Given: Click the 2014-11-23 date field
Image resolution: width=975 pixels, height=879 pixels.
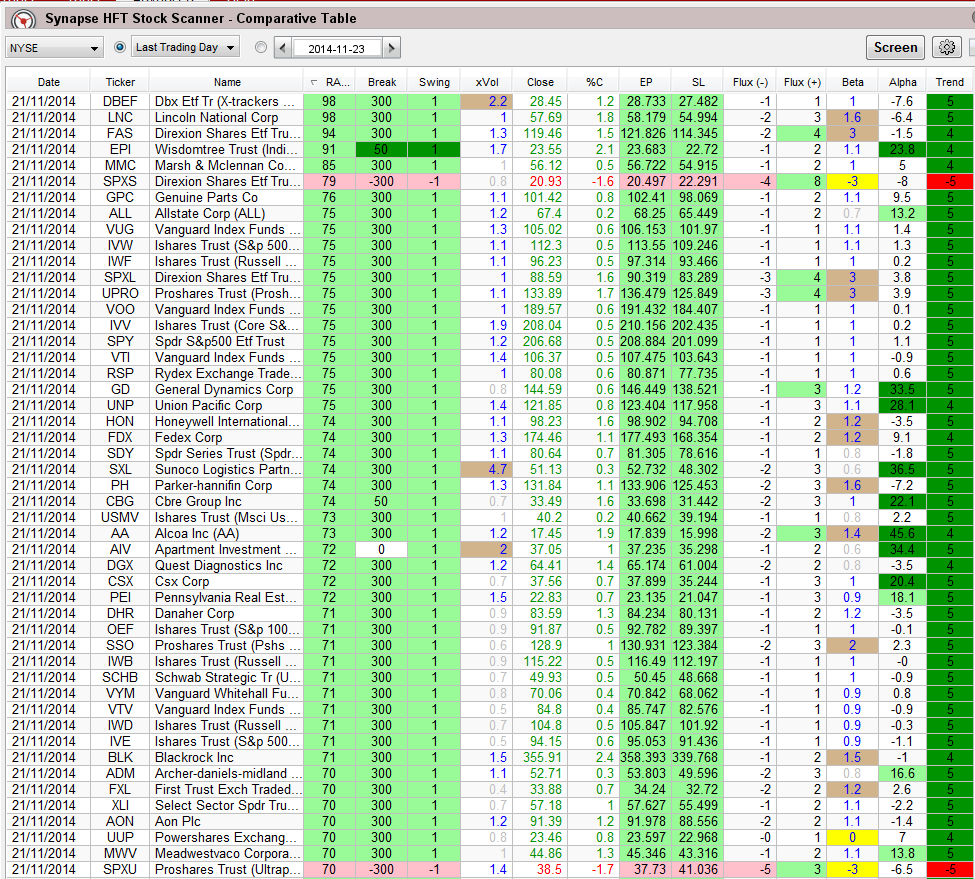Looking at the screenshot, I should tap(336, 47).
